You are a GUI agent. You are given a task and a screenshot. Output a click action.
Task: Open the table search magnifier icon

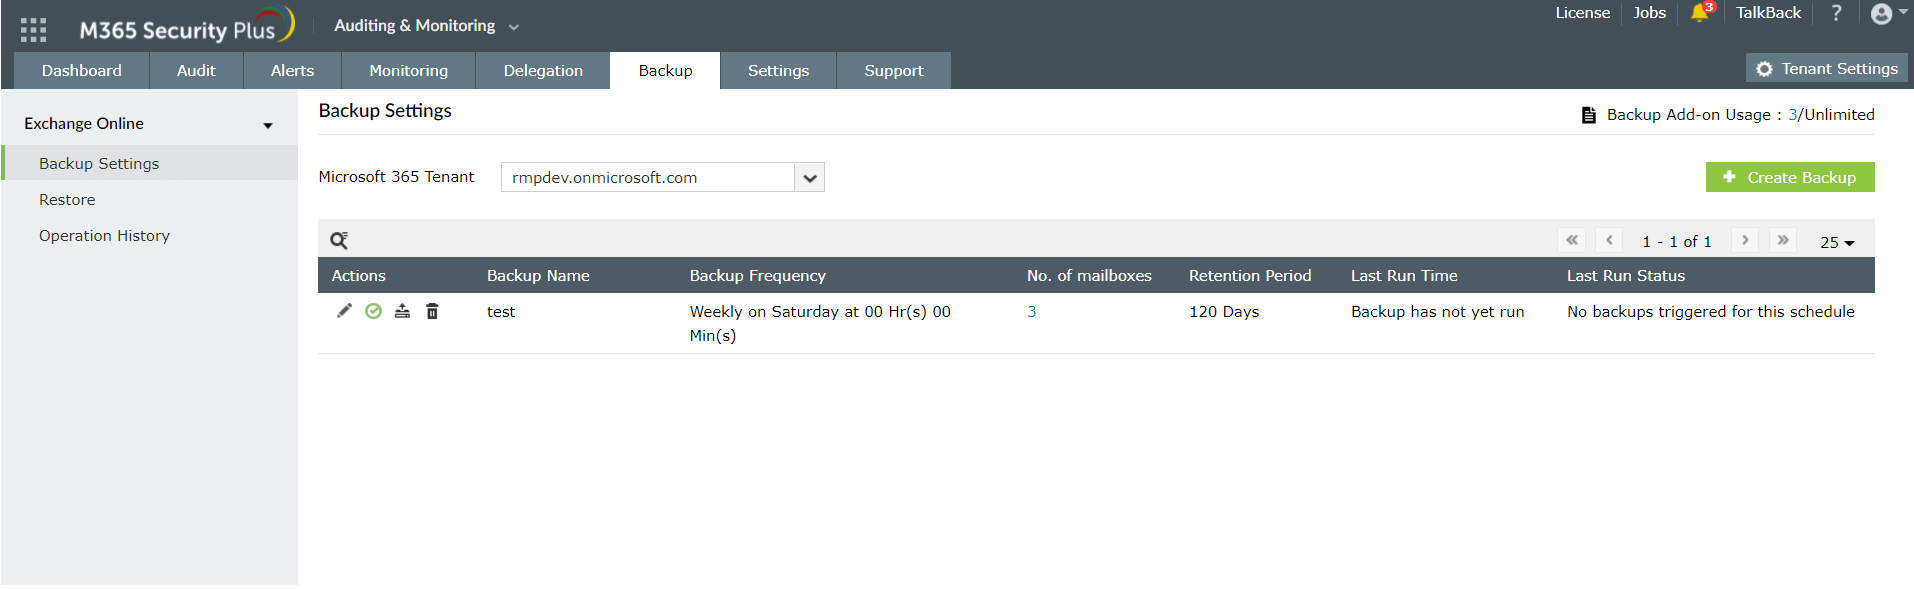coord(339,240)
